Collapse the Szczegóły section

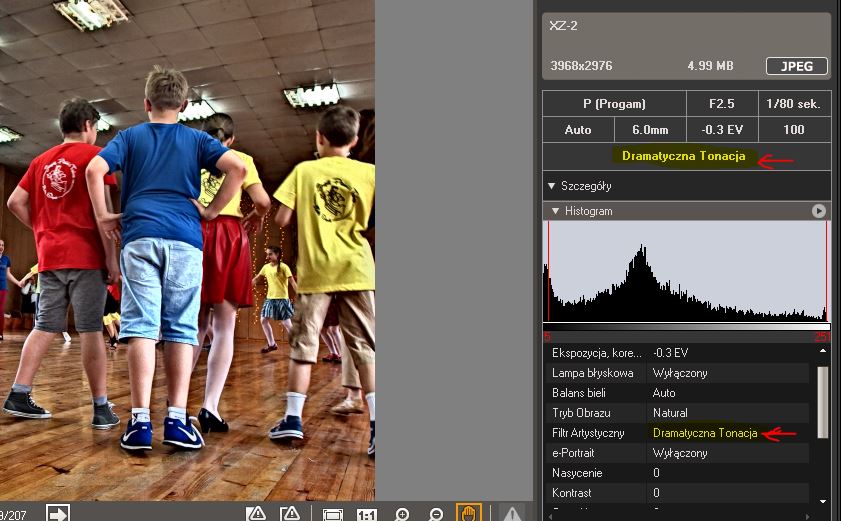click(x=551, y=185)
